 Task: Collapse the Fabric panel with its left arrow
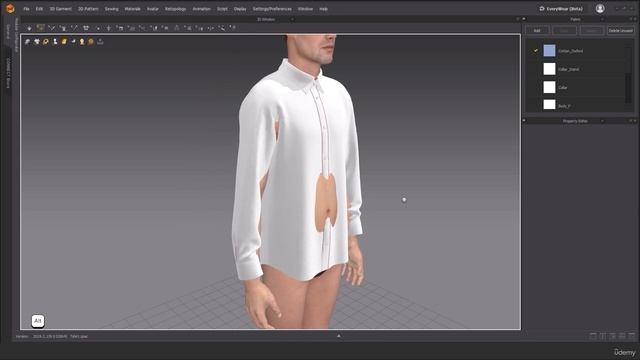click(524, 19)
